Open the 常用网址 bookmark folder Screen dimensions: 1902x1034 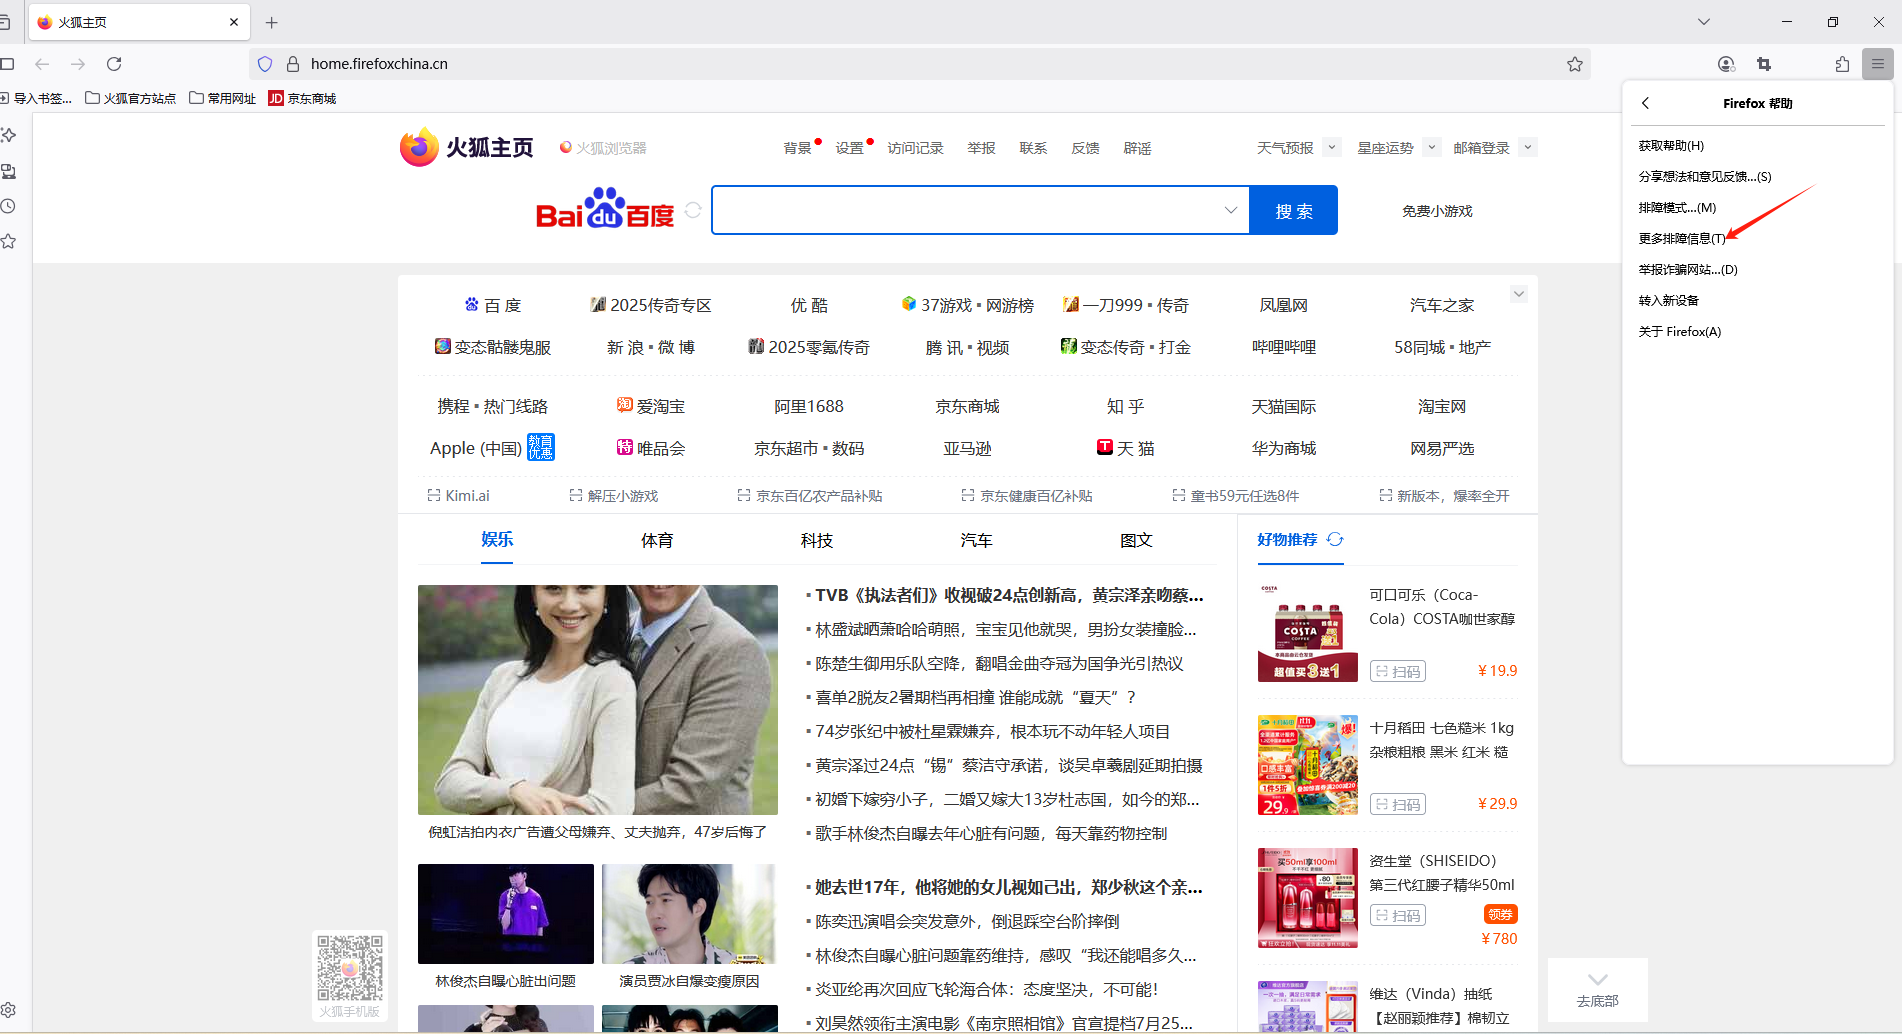point(223,98)
